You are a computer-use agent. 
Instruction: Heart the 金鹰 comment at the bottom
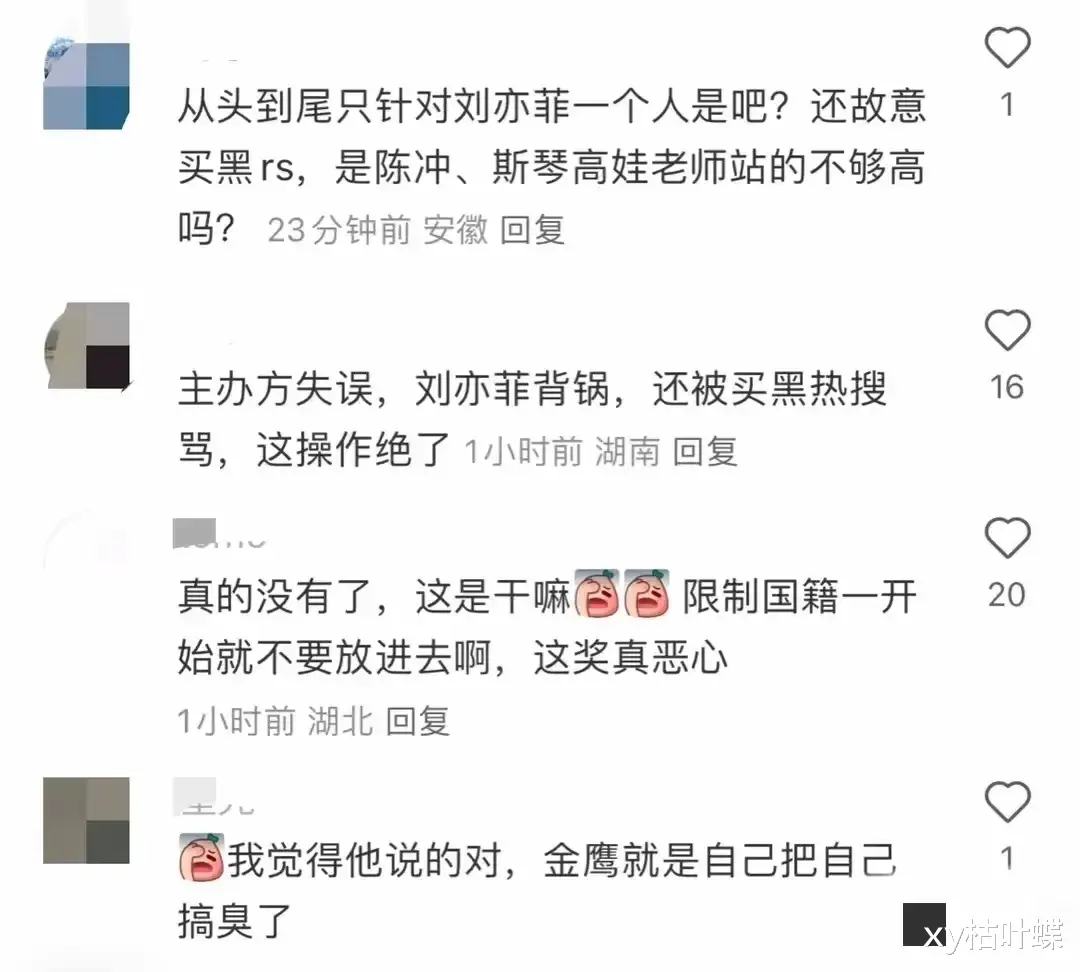coord(1007,802)
